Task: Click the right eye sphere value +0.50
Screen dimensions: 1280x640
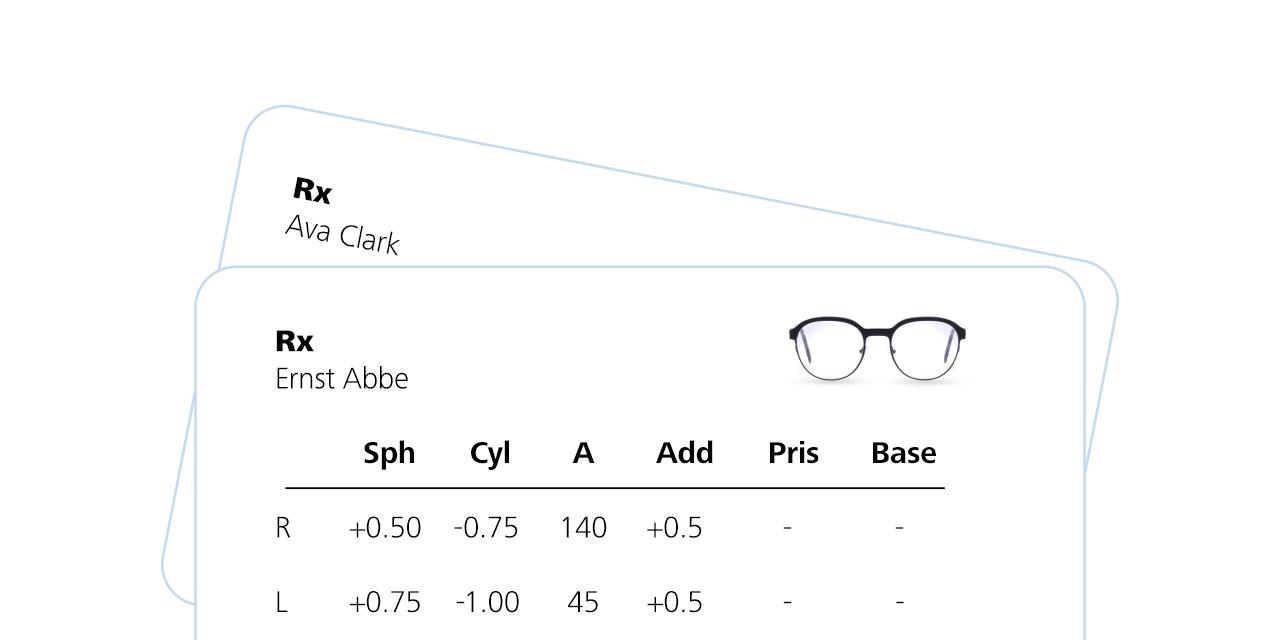Action: (x=385, y=528)
